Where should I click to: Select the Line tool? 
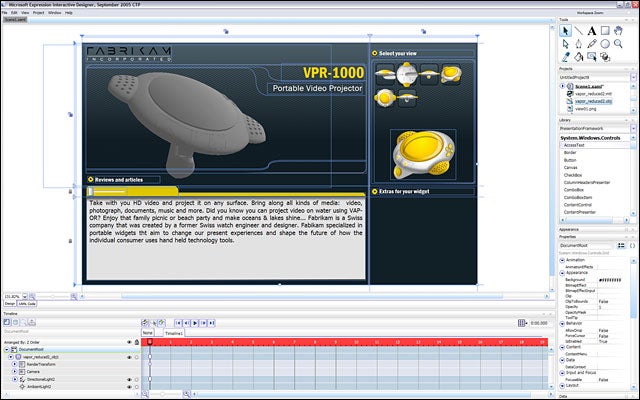(x=579, y=31)
